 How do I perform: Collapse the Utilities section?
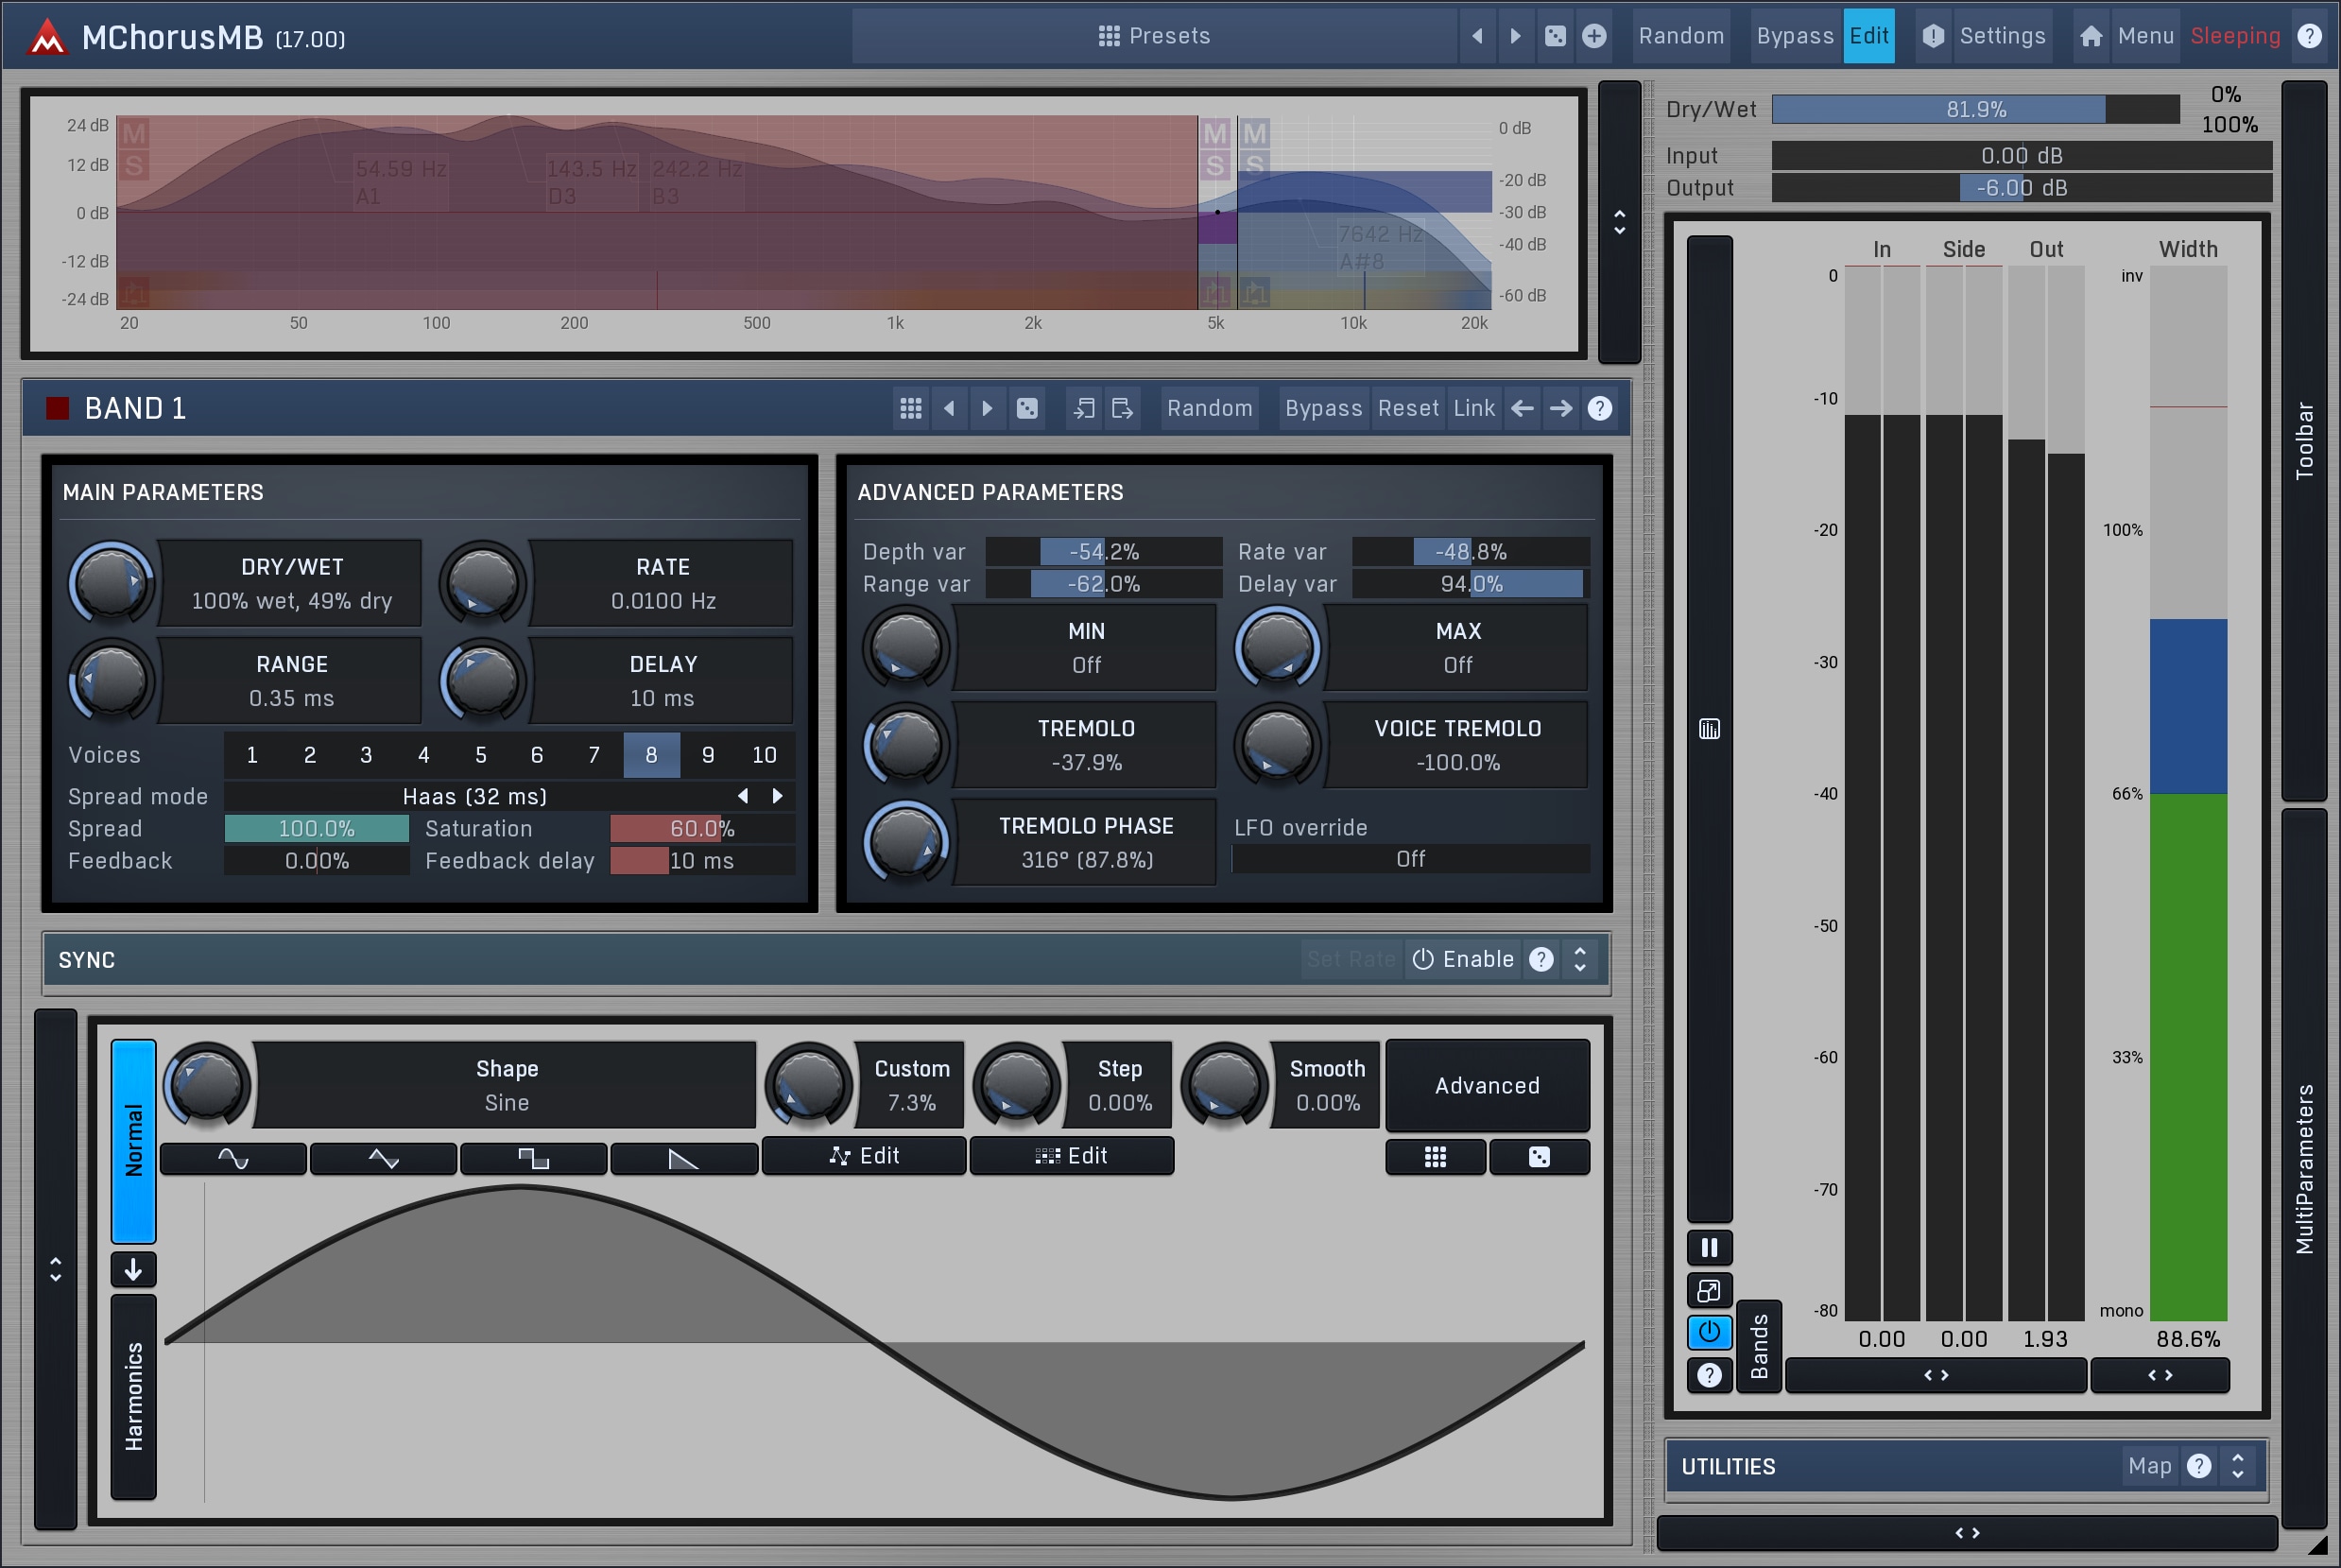pos(2238,1466)
